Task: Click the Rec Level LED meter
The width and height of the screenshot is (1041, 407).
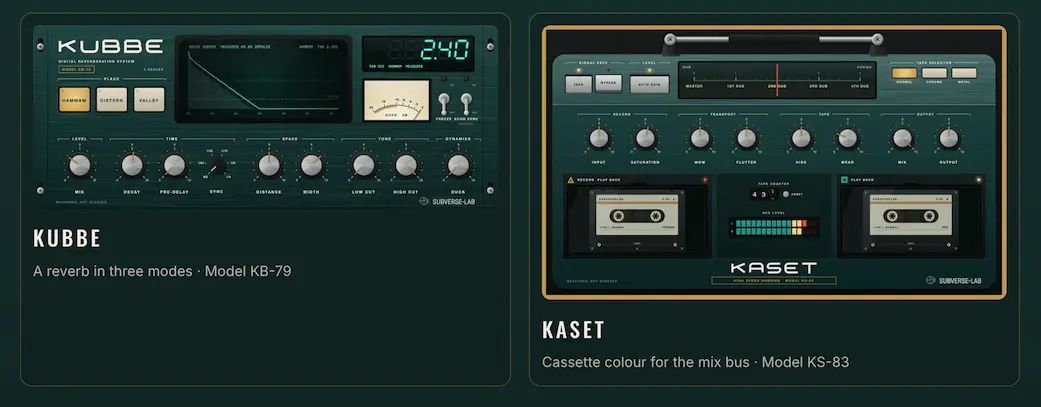Action: tap(773, 227)
